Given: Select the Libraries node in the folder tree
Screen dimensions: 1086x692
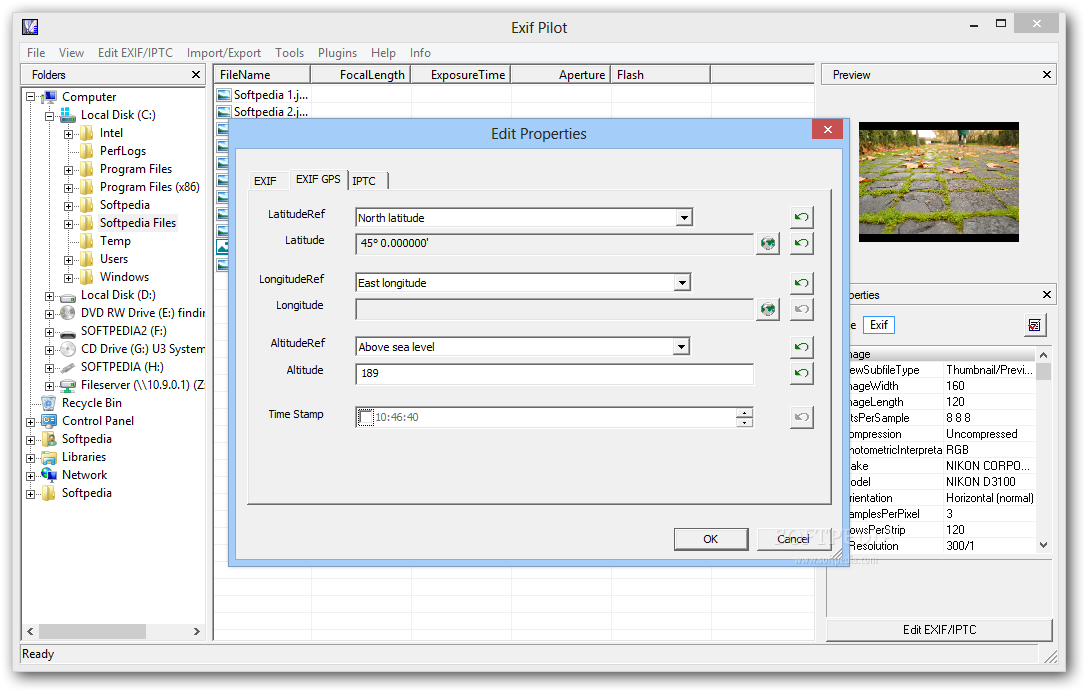Looking at the screenshot, I should [x=84, y=457].
